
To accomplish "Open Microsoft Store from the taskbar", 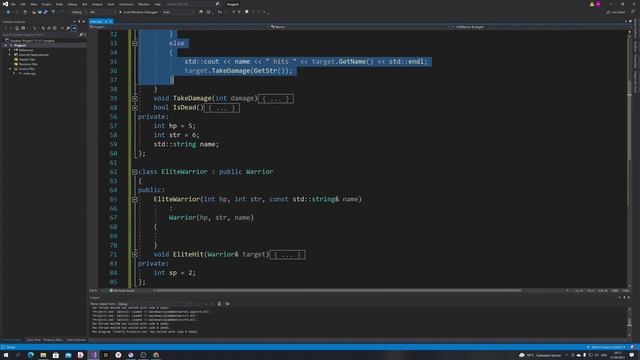I will click(x=56, y=355).
